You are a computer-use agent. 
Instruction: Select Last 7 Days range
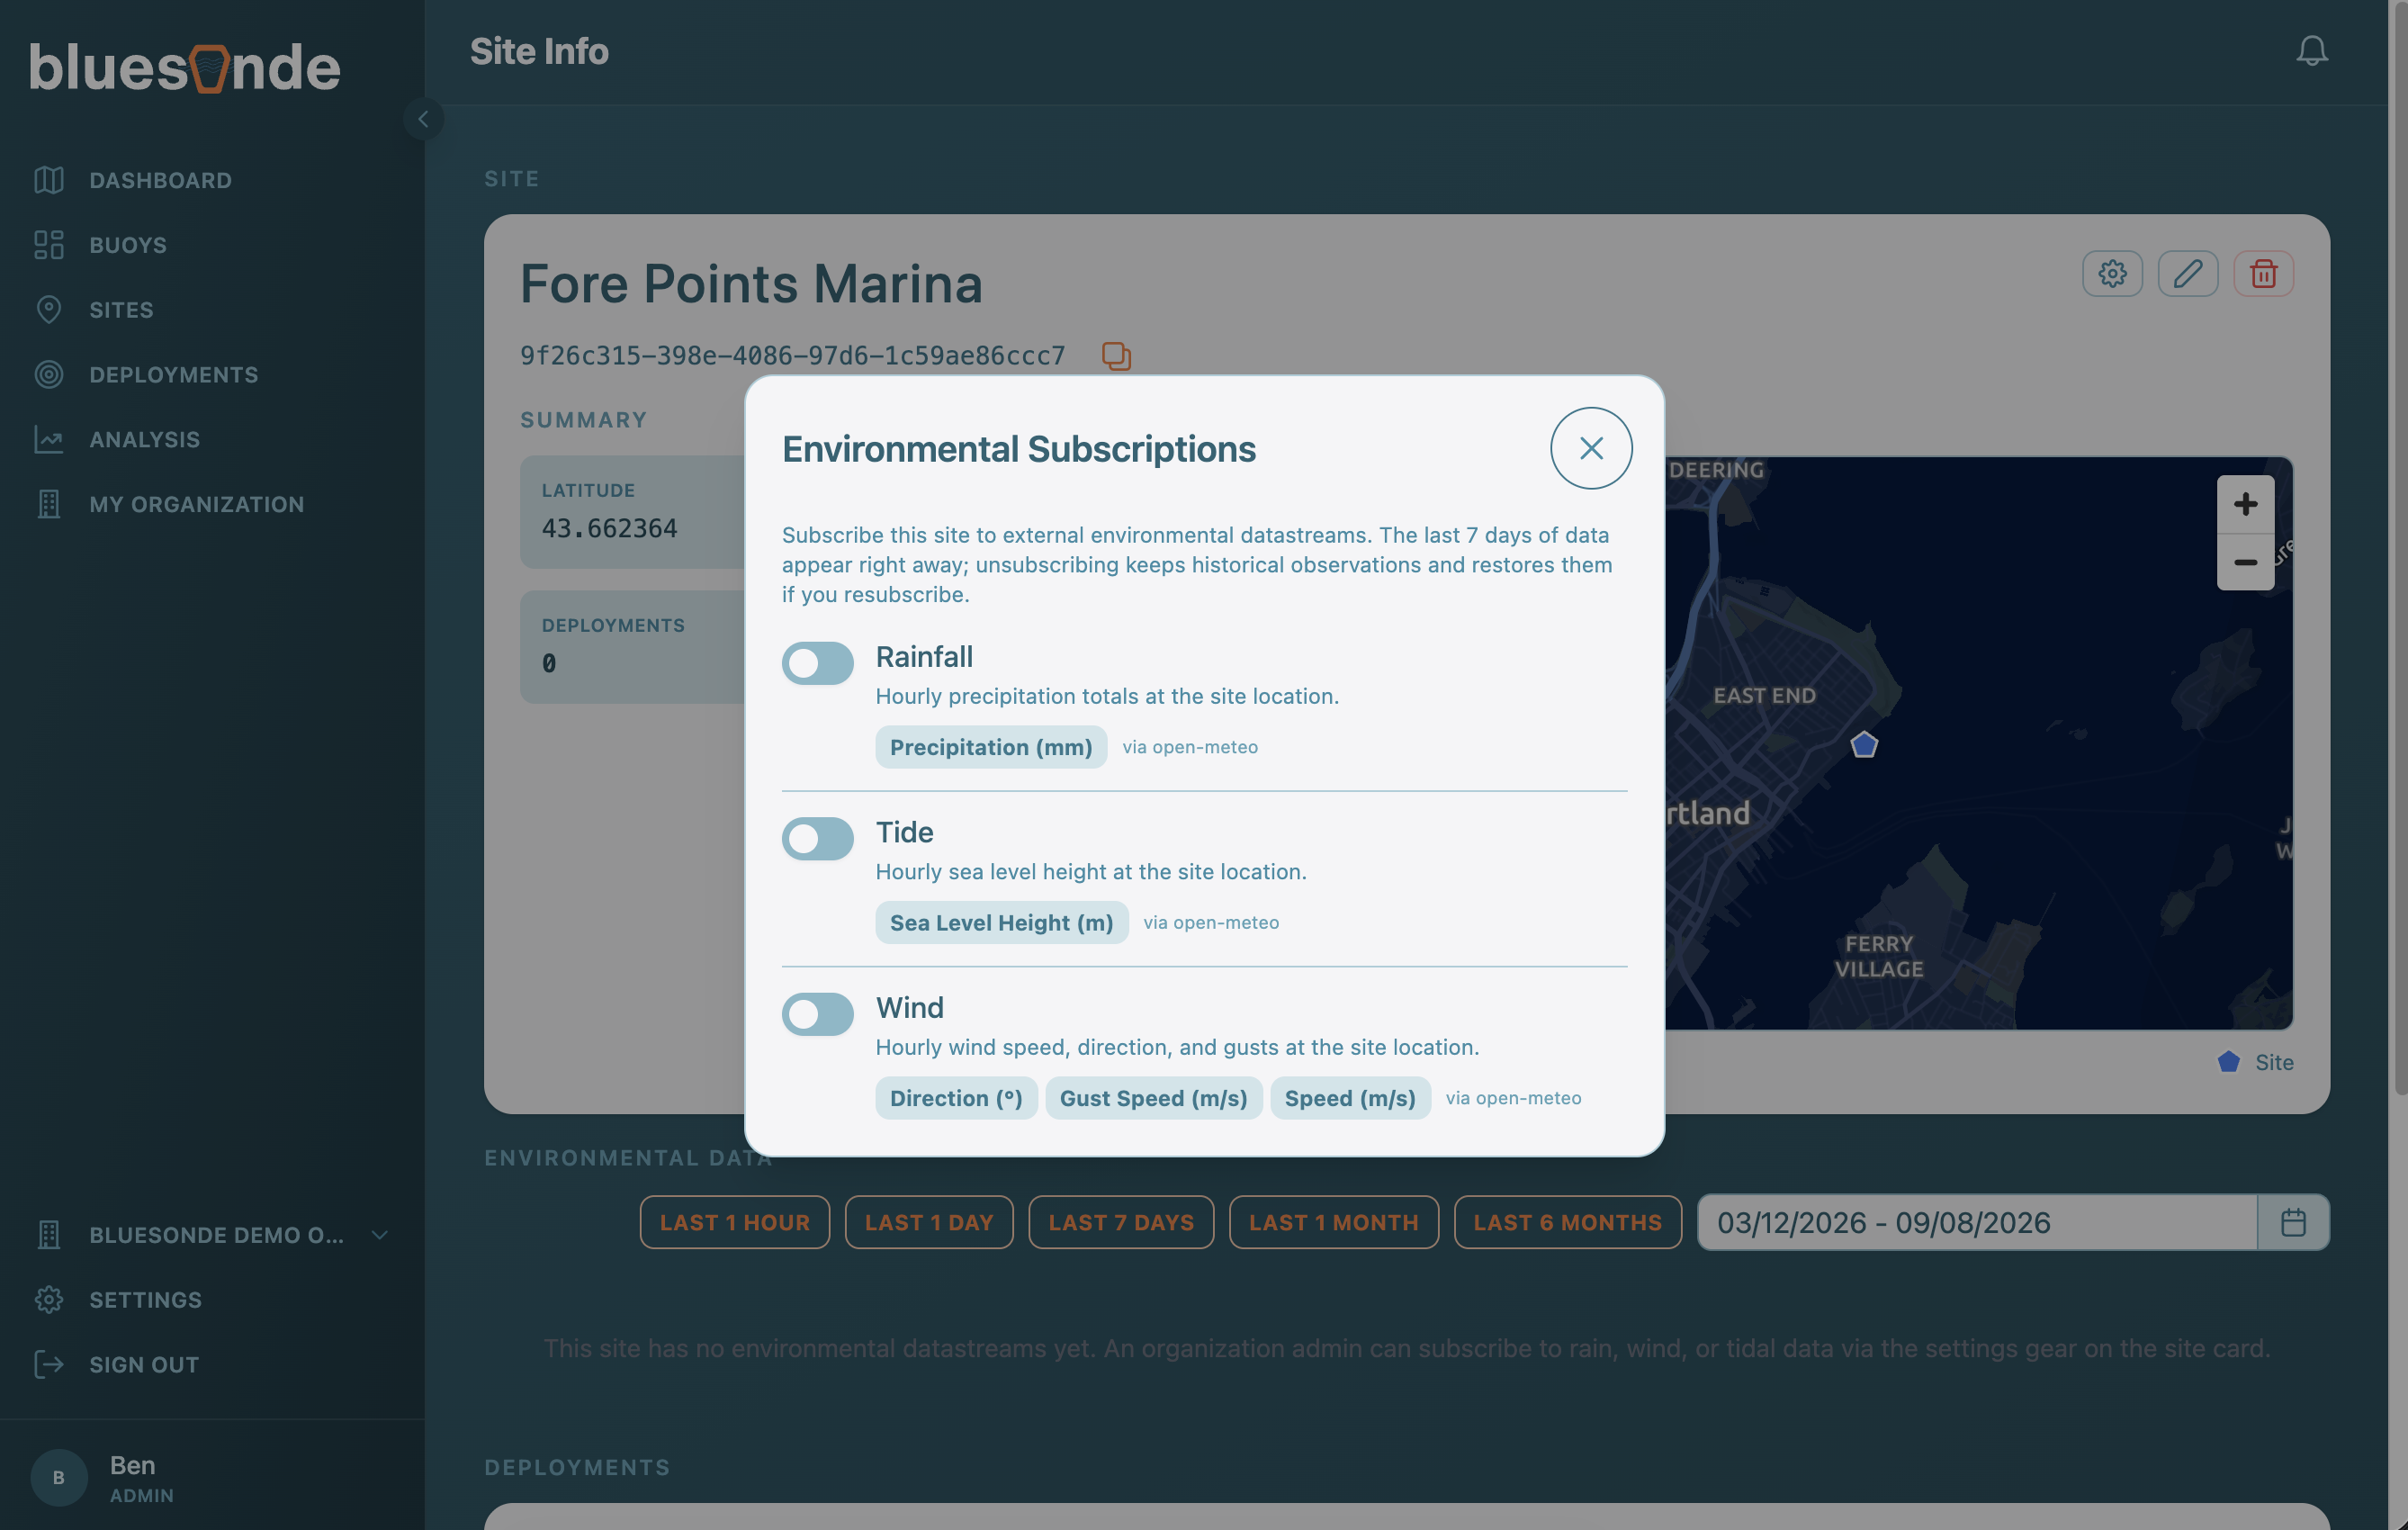(1121, 1222)
